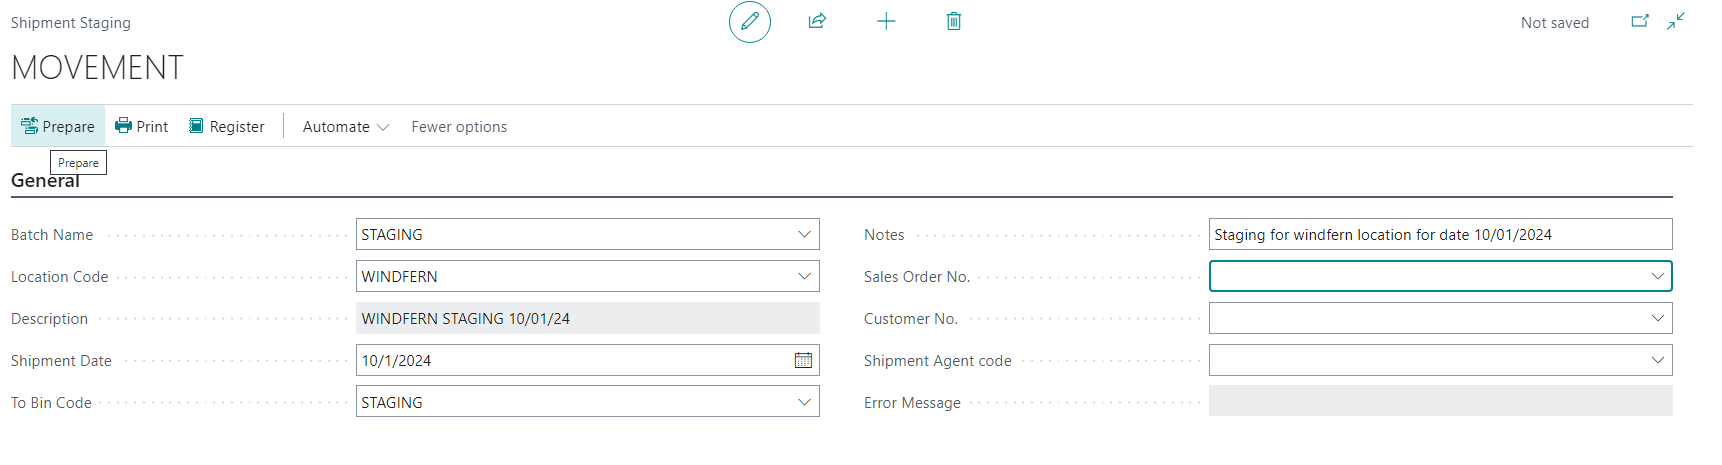Click the pencil edit icon
1722x465 pixels.
pos(750,22)
